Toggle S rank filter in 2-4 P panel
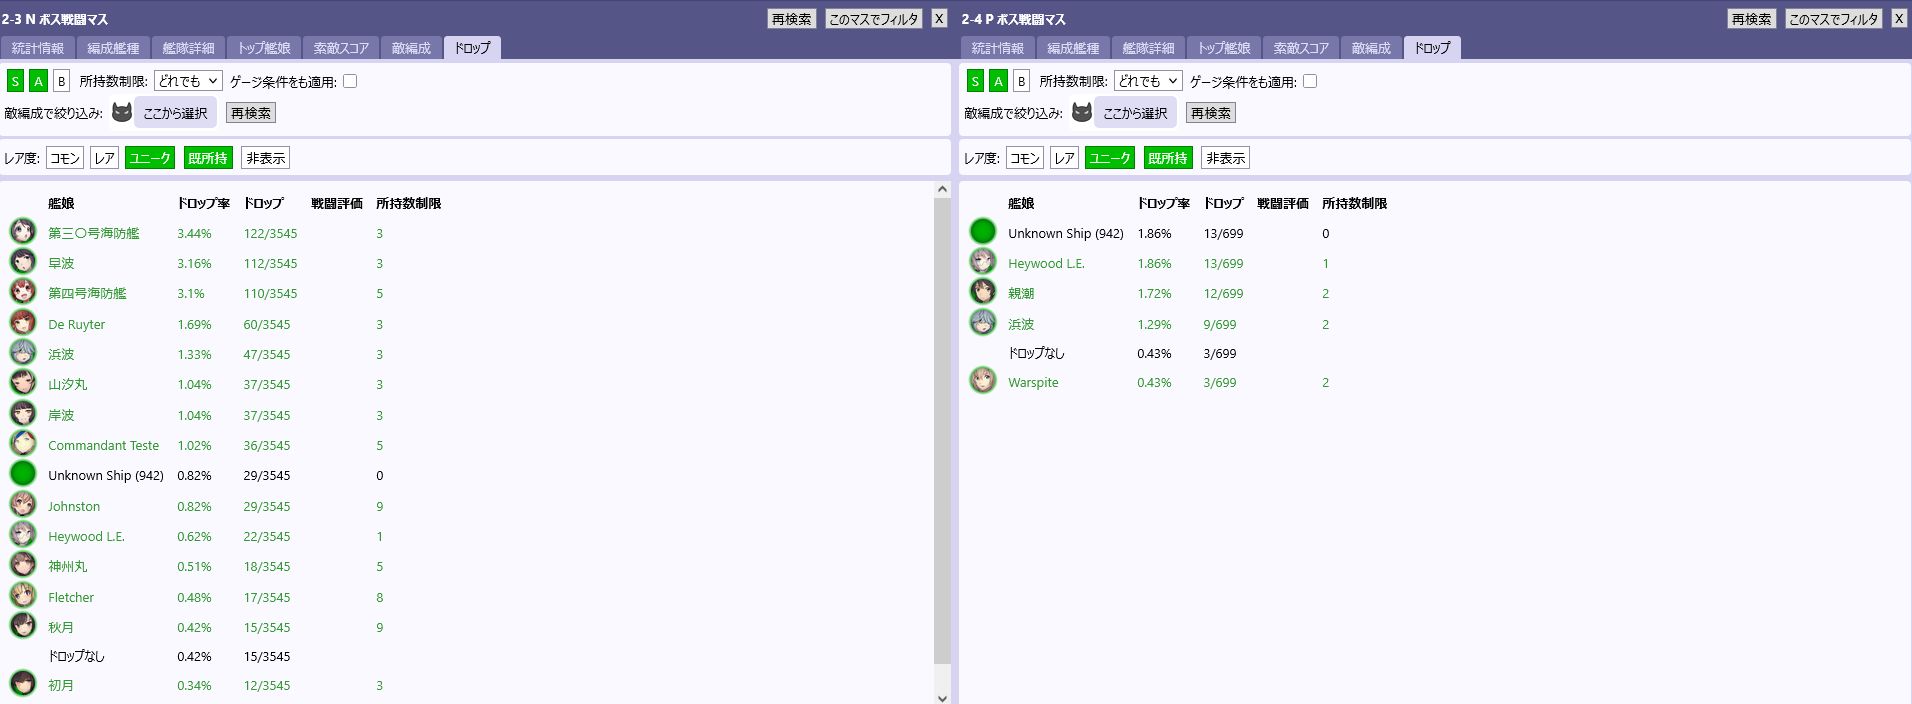 (x=975, y=81)
